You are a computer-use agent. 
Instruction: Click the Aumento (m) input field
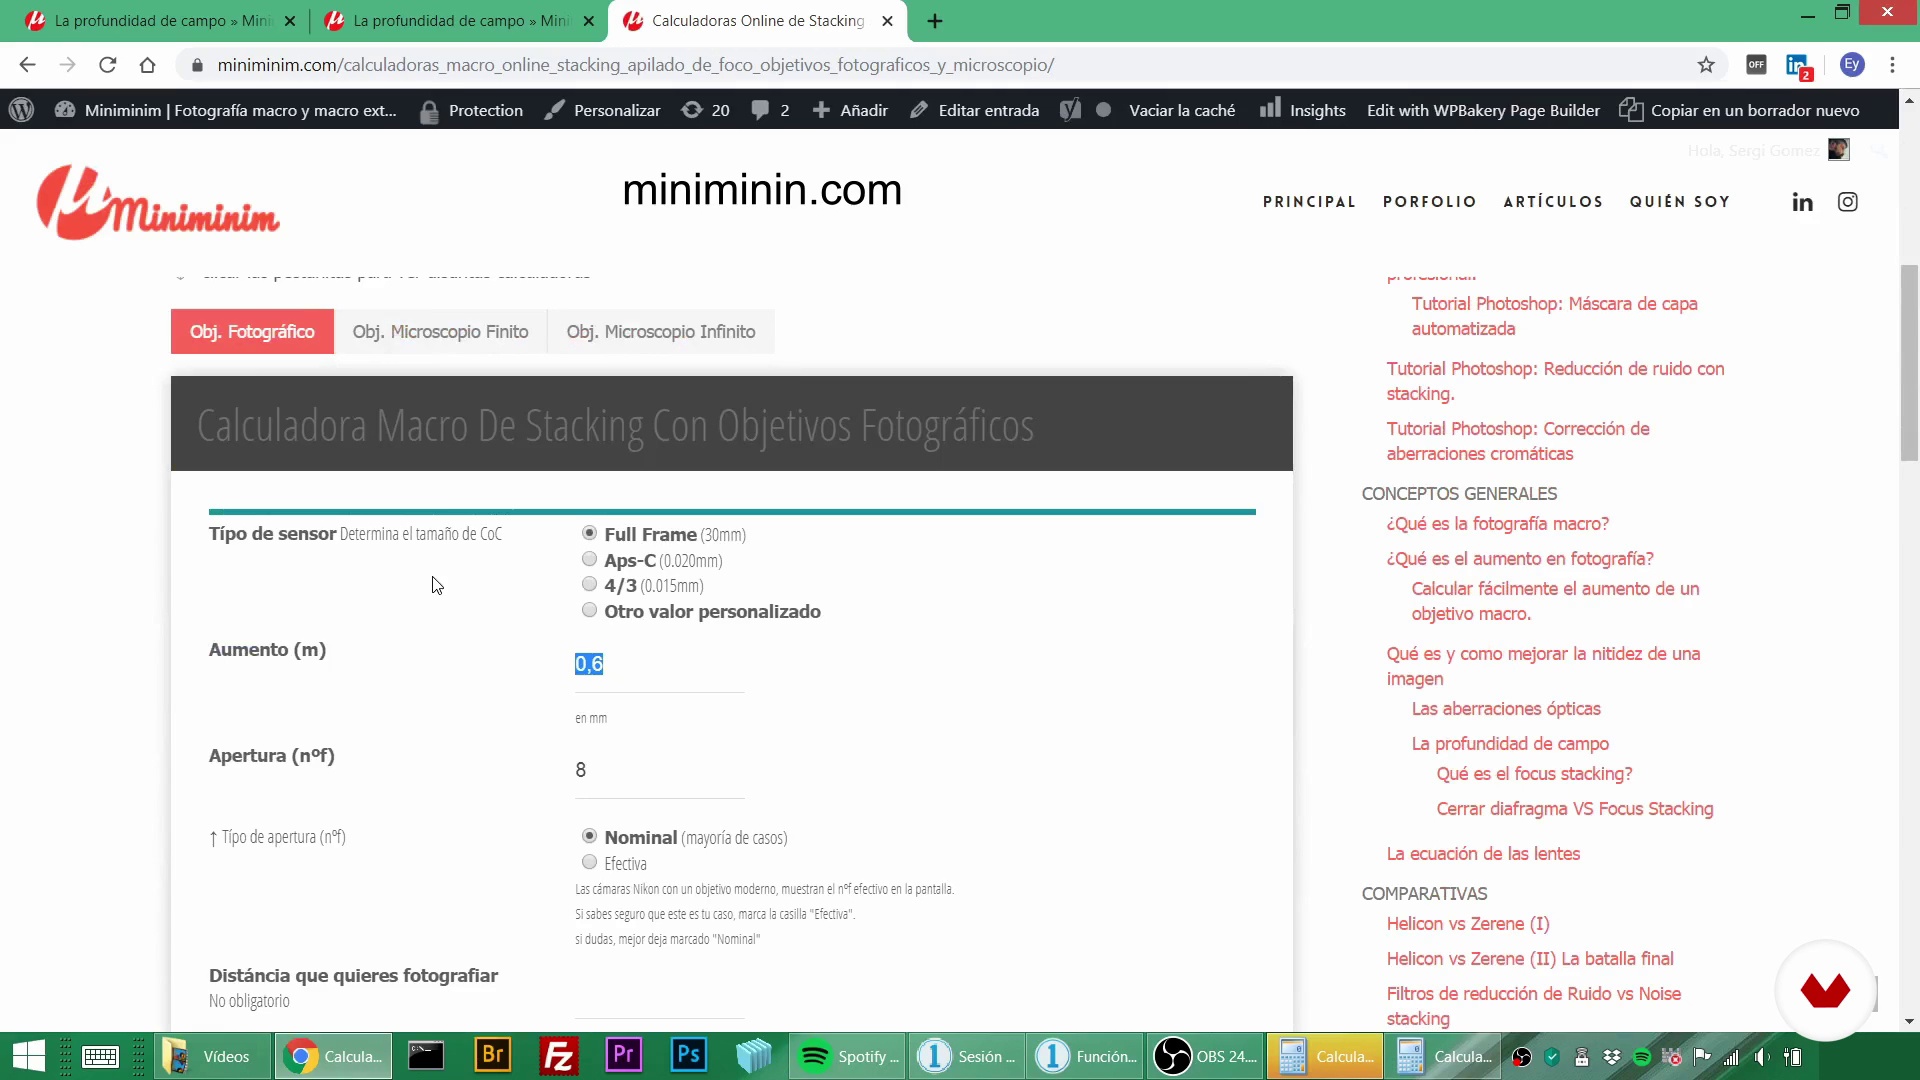[659, 665]
